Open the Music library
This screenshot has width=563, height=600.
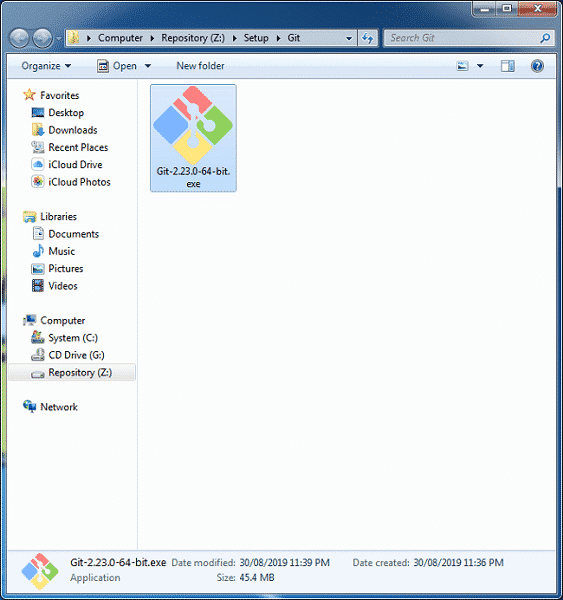point(62,251)
